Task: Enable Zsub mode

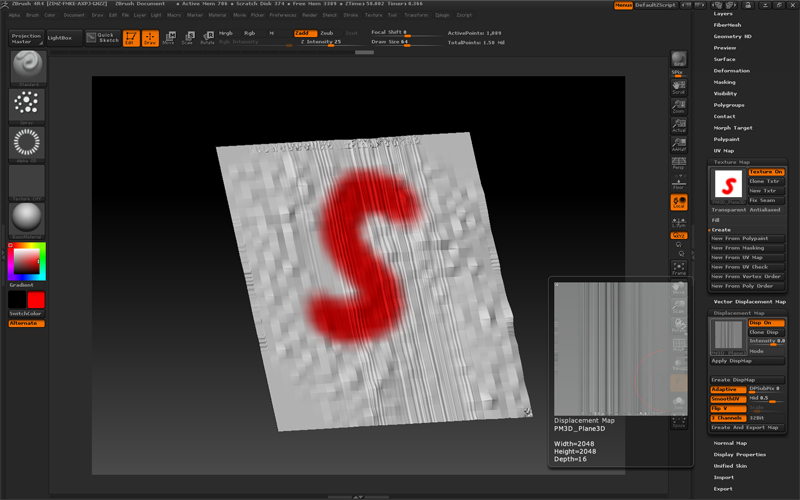Action: point(327,33)
